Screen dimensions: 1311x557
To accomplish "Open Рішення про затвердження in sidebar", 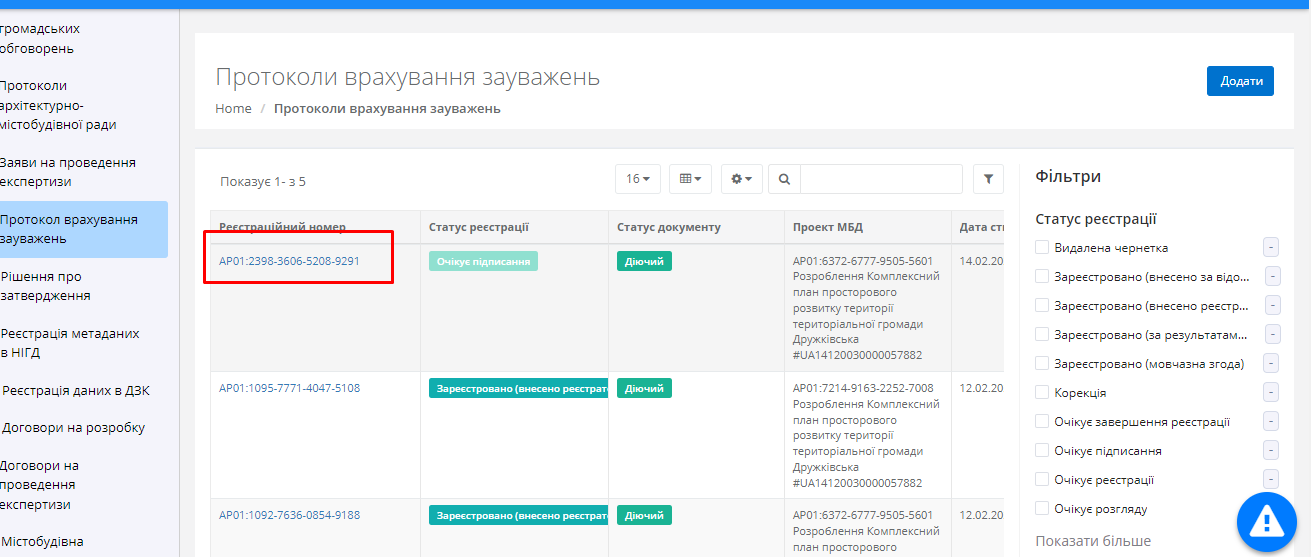I will (46, 286).
